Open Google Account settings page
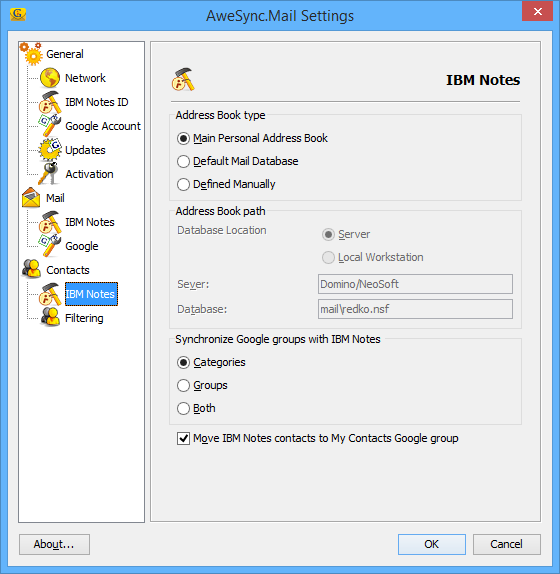 click(x=103, y=126)
